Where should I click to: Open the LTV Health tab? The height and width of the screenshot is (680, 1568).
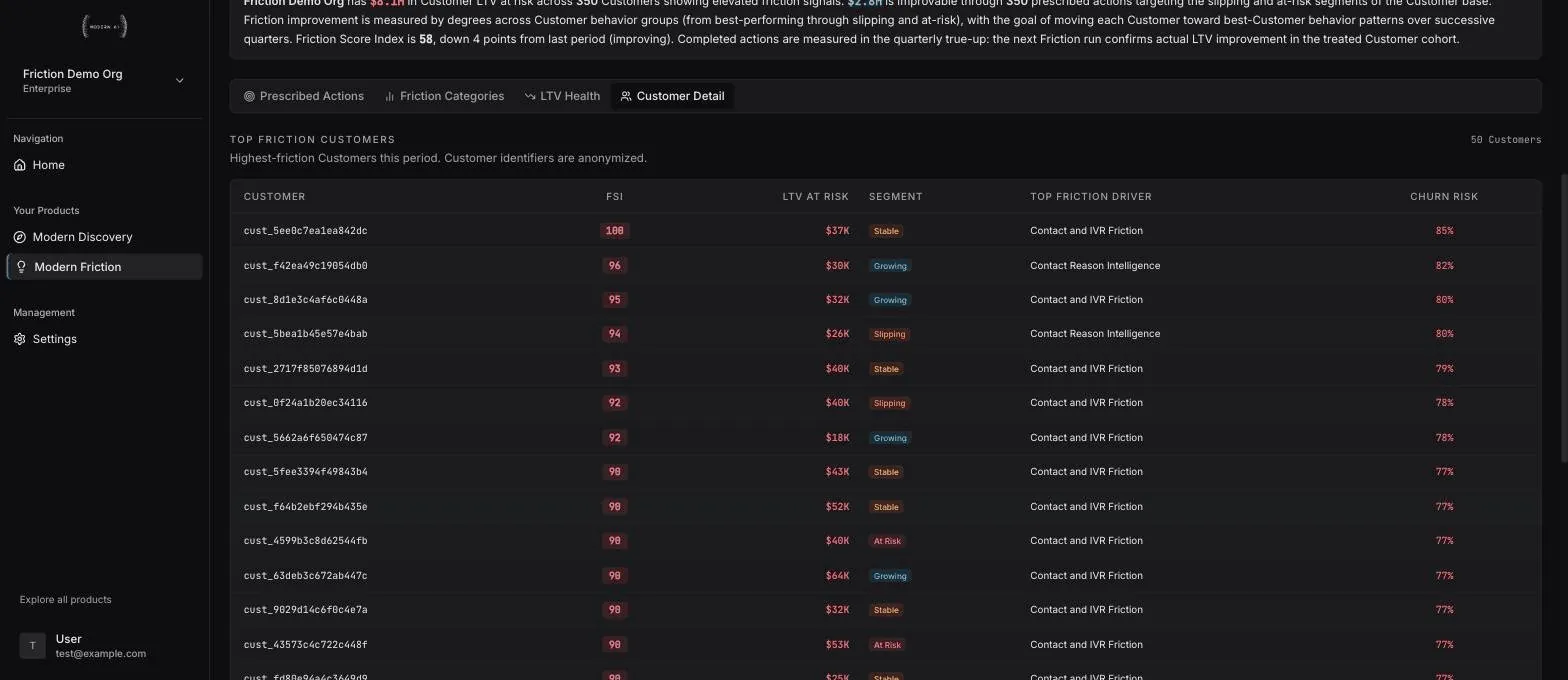coord(562,96)
